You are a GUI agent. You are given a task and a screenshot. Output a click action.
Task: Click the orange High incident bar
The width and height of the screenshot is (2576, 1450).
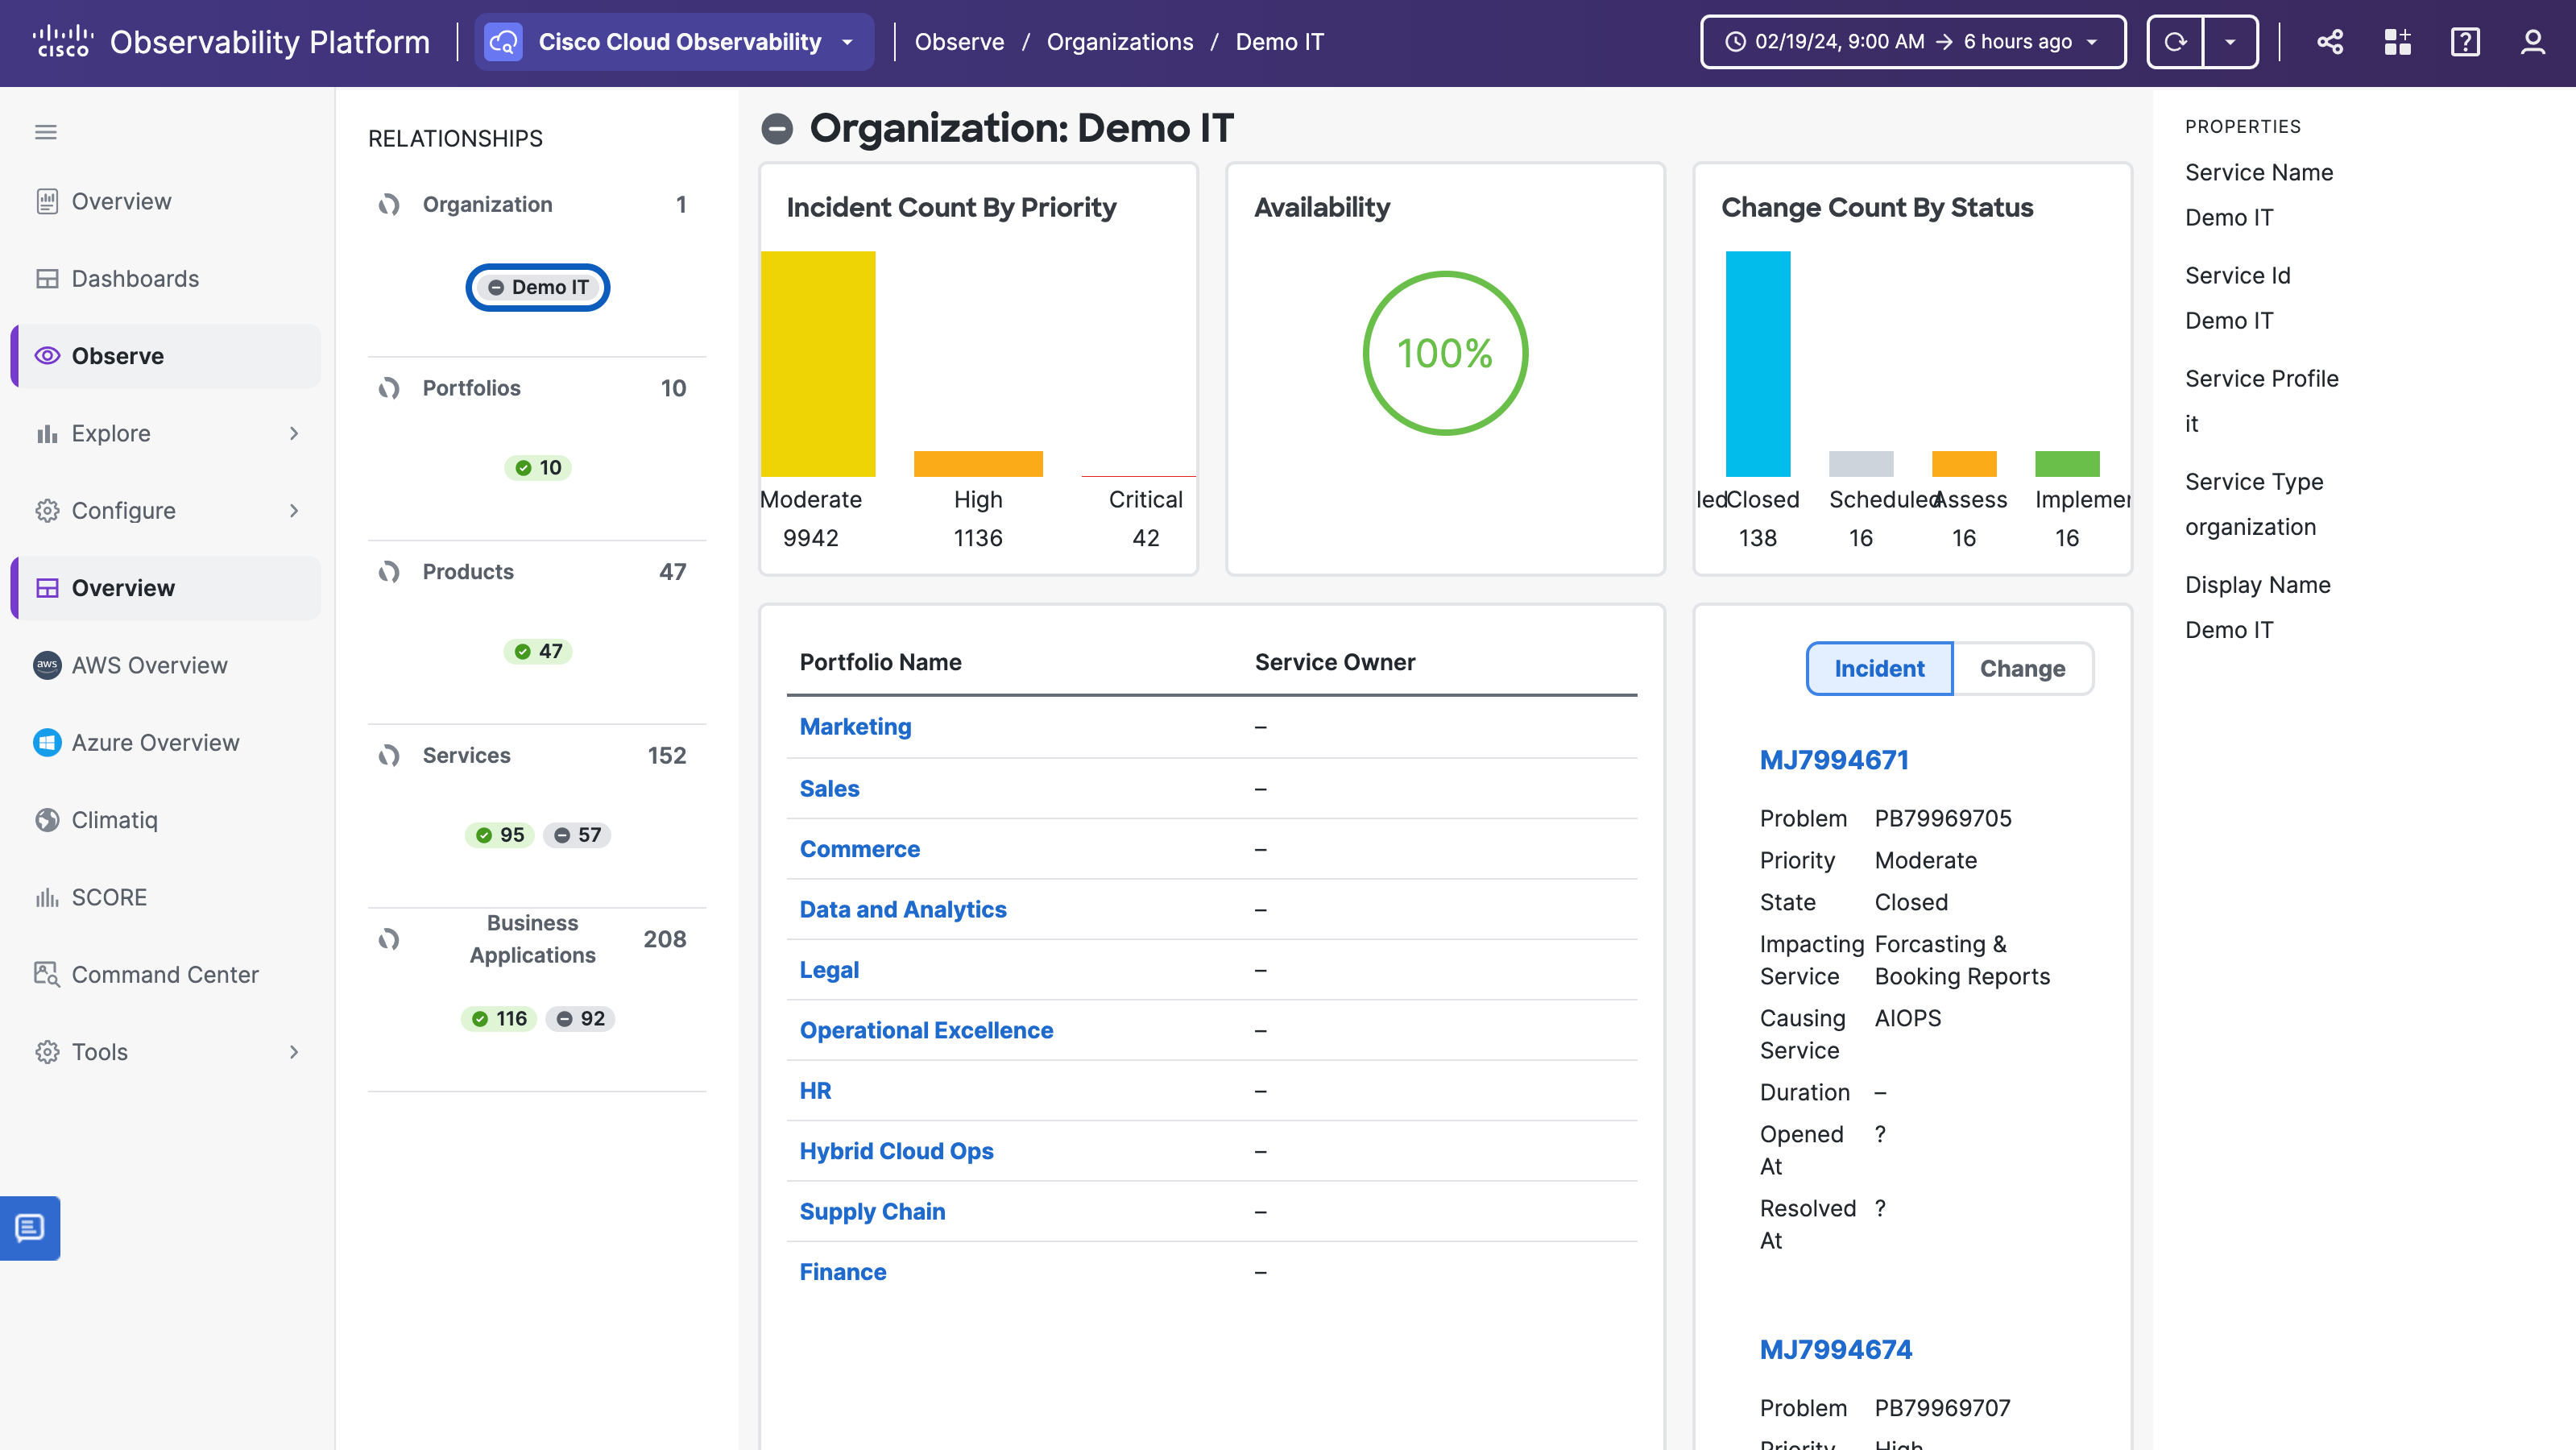click(978, 464)
